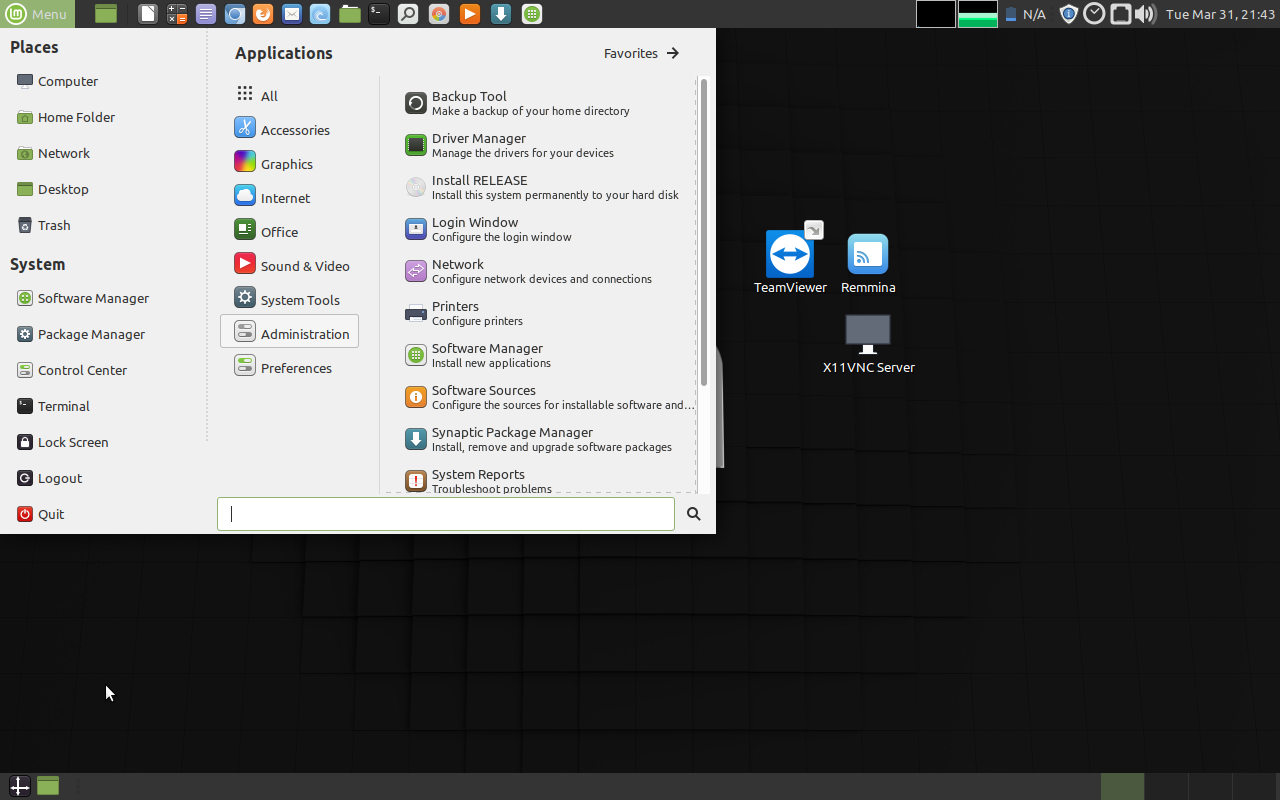Open the mail client panel launcher

tap(291, 14)
